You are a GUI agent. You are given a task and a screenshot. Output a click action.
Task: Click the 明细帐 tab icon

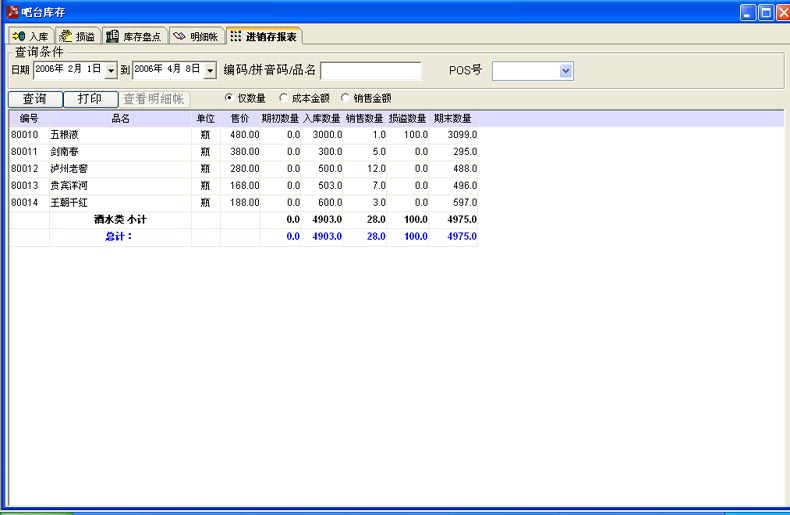180,36
